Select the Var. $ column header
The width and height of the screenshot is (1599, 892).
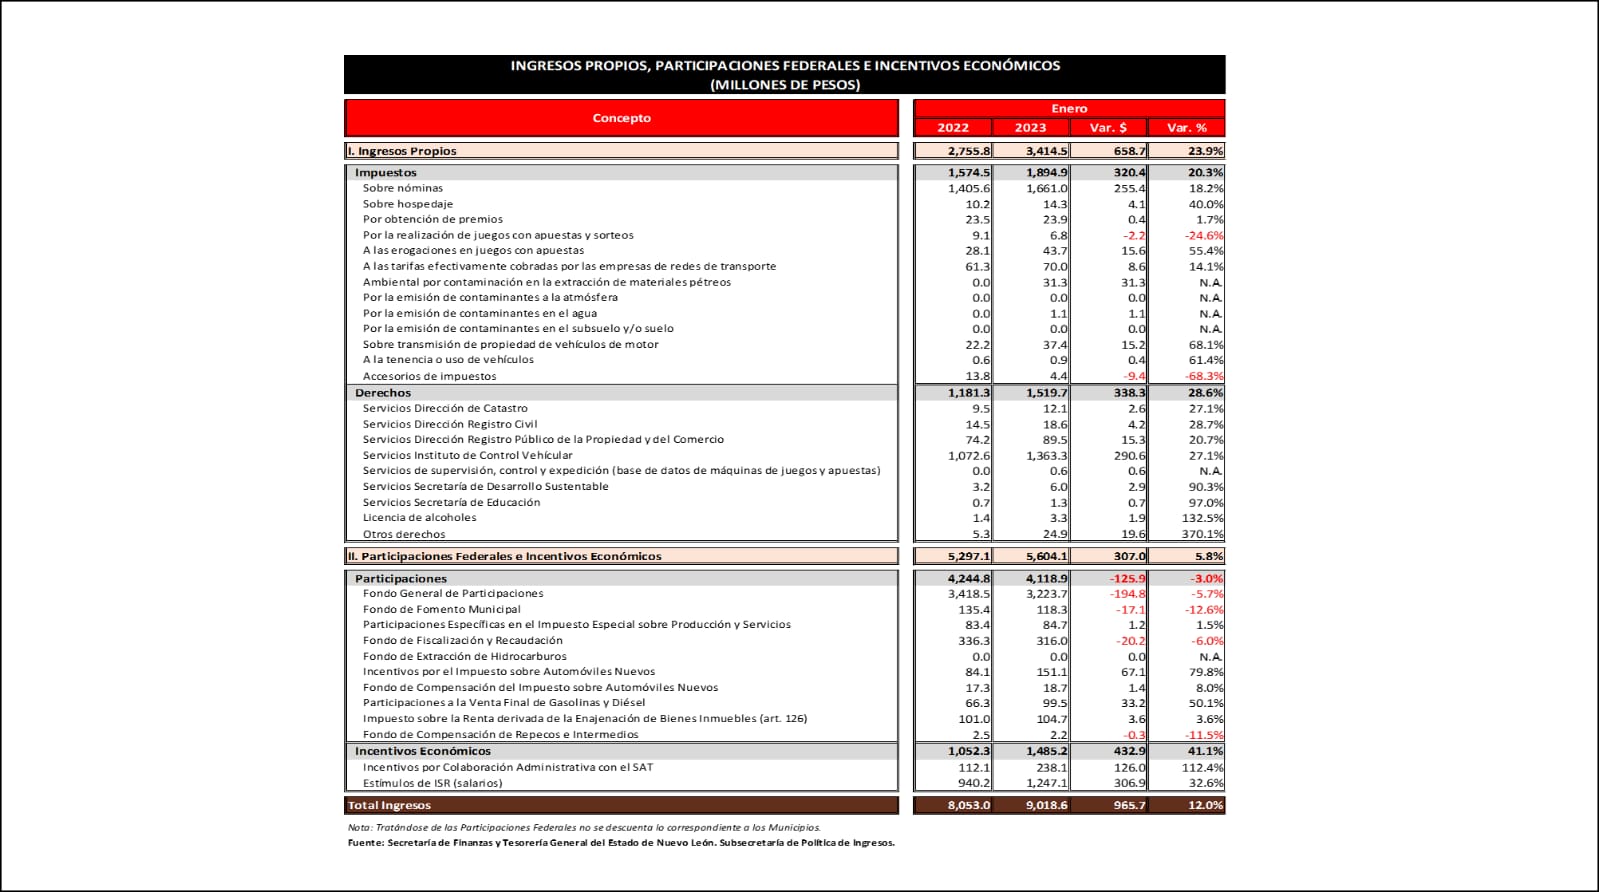click(x=1108, y=127)
